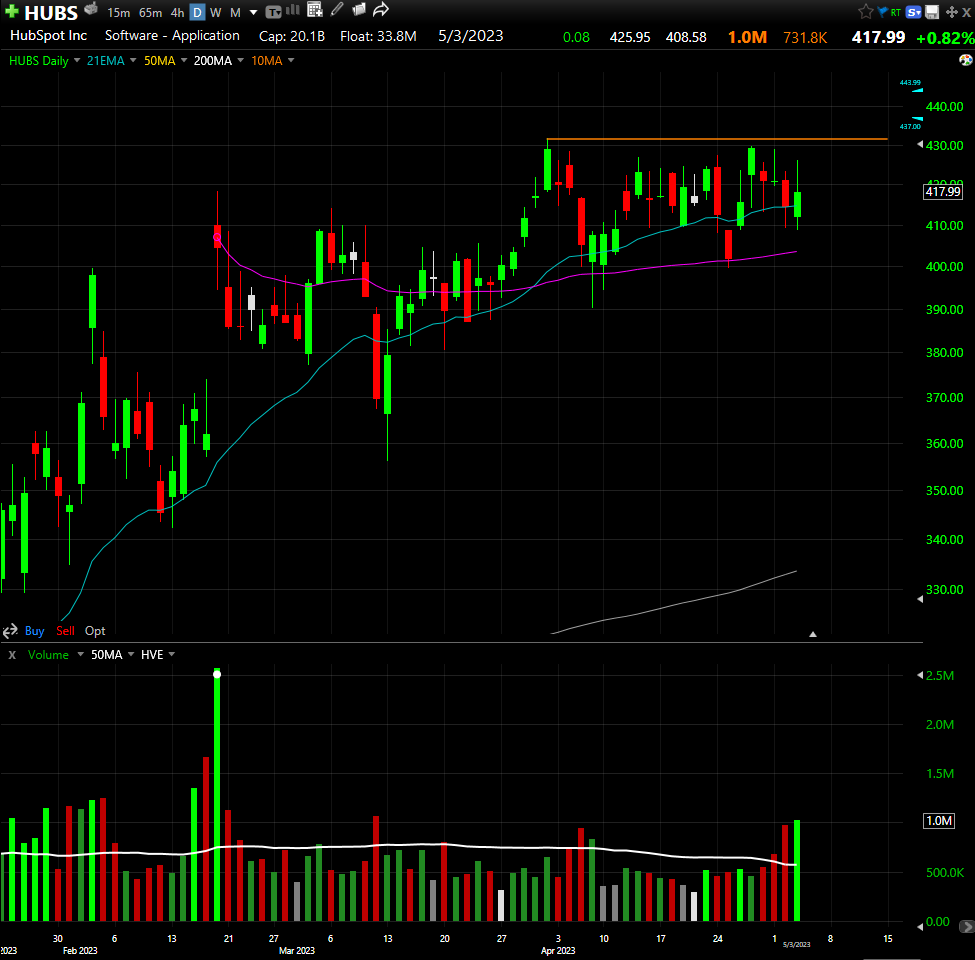Toggle the RT real-time indicator
The width and height of the screenshot is (975, 960).
895,12
